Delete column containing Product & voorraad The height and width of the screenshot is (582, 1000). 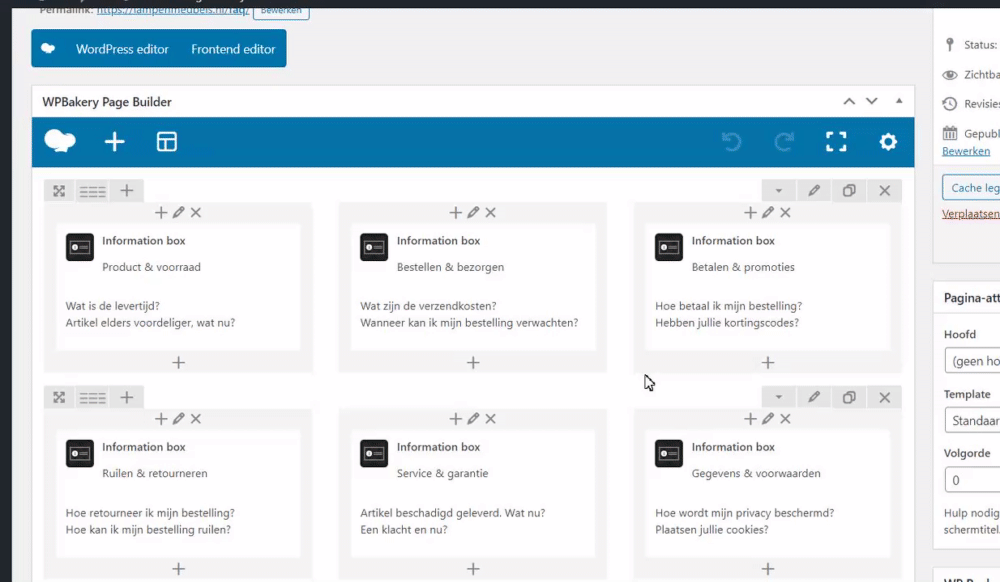(x=196, y=212)
